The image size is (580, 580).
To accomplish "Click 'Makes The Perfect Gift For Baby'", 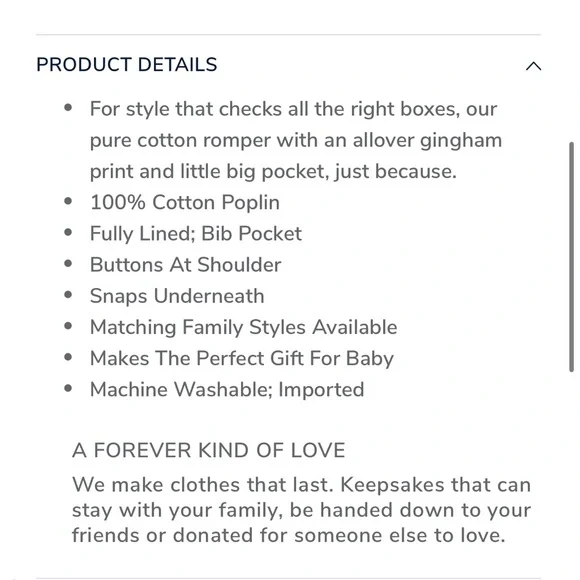I will point(242,358).
